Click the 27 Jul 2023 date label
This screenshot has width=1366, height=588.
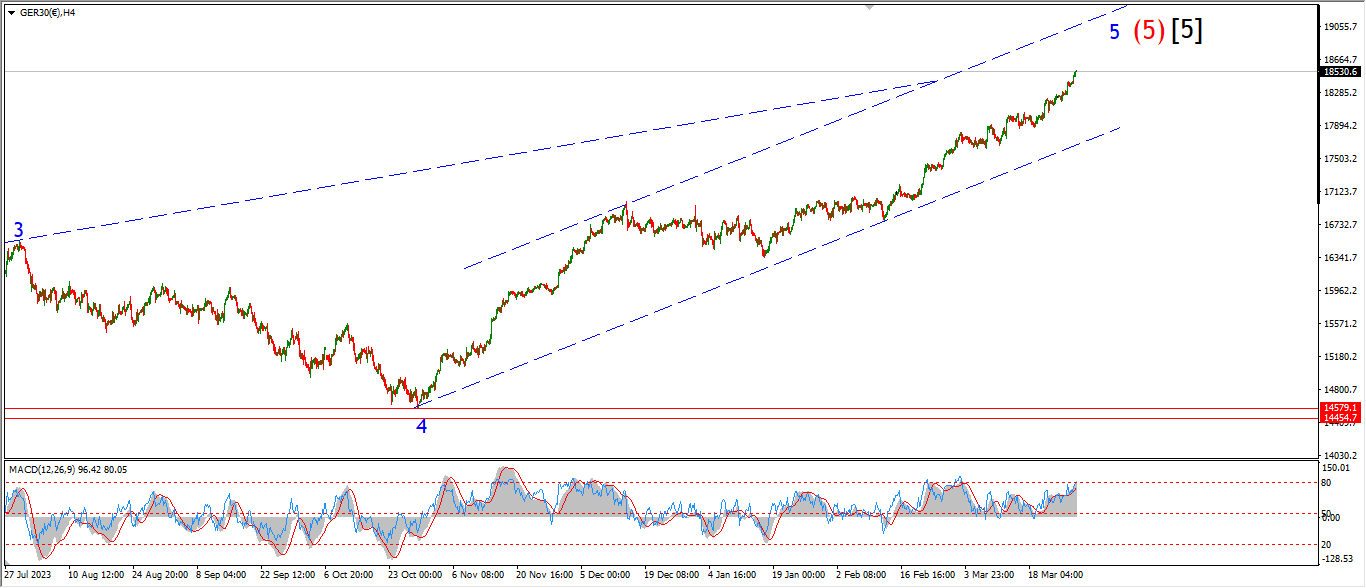(x=28, y=576)
